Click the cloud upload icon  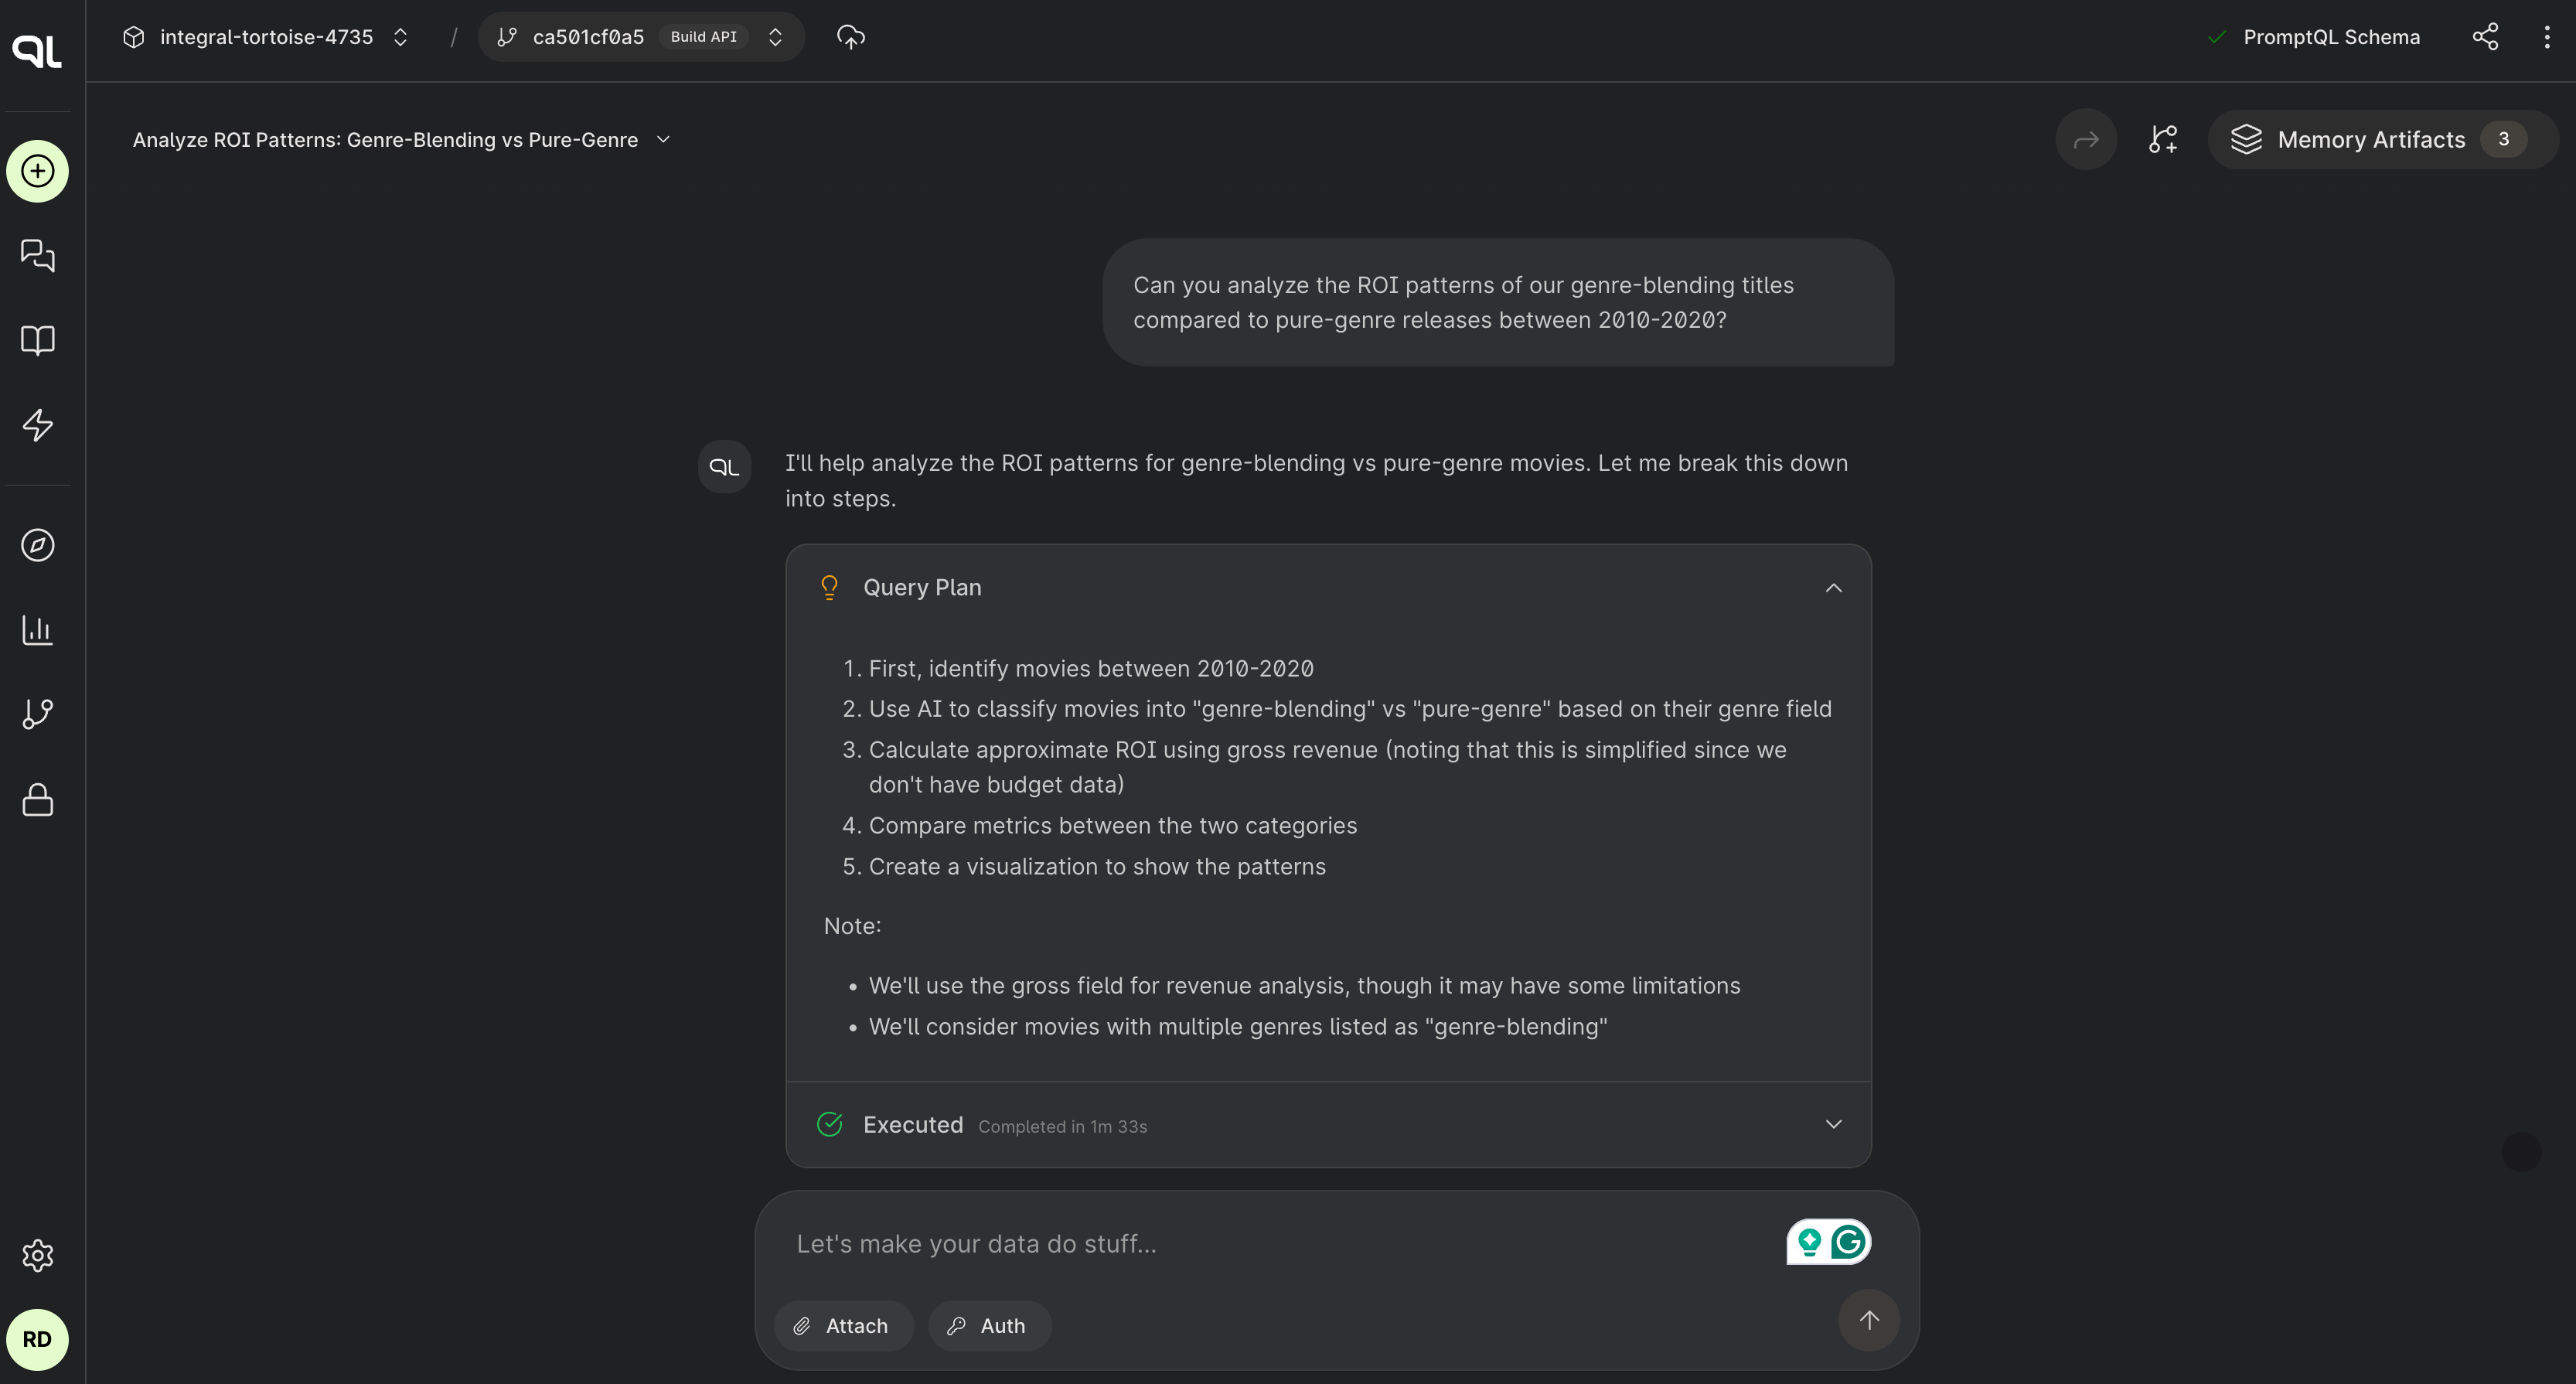pyautogui.click(x=850, y=37)
